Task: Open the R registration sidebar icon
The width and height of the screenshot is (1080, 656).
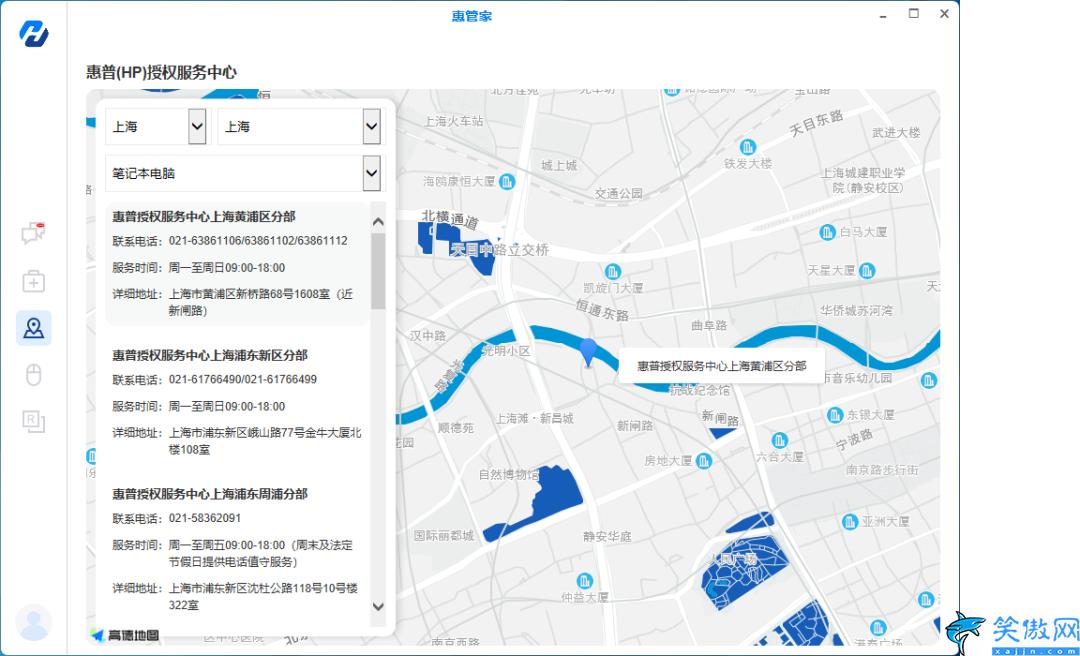Action: 33,421
